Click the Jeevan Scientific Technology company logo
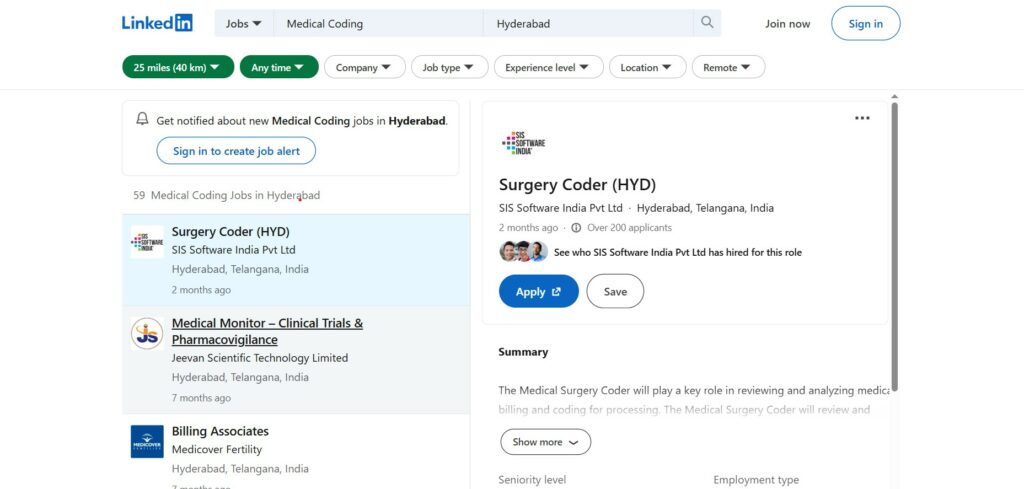1024x489 pixels. pyautogui.click(x=147, y=333)
